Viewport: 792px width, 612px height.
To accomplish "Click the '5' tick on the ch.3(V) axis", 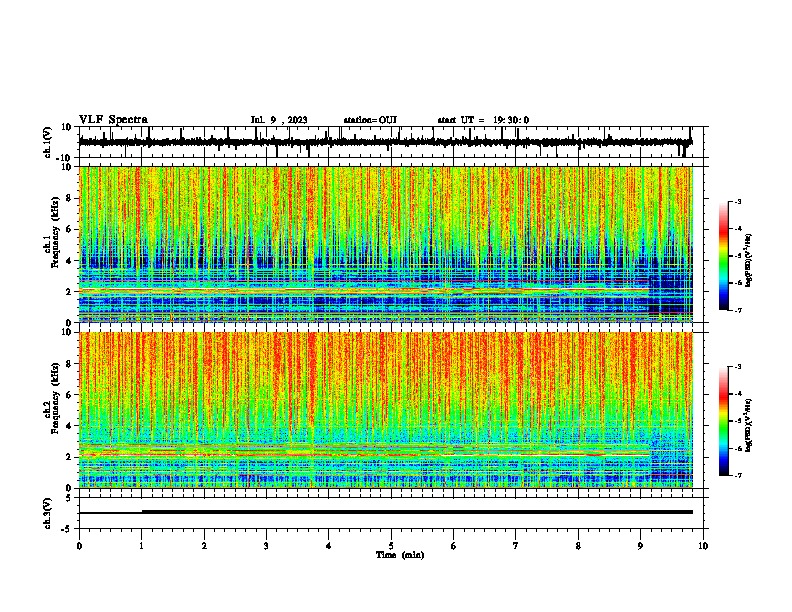I will pos(69,498).
